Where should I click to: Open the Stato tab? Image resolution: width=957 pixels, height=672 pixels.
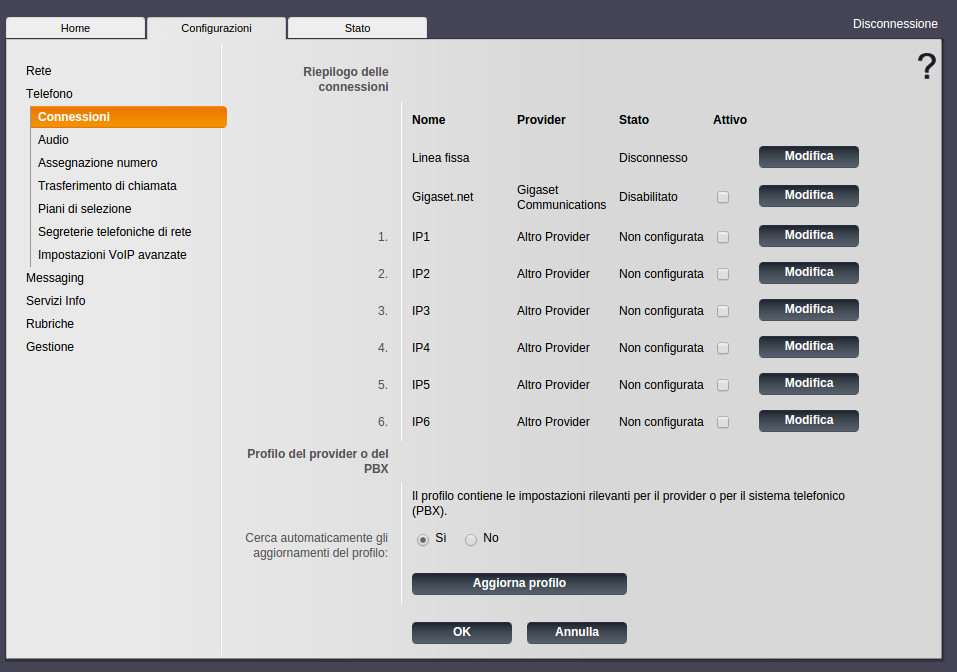pos(357,28)
